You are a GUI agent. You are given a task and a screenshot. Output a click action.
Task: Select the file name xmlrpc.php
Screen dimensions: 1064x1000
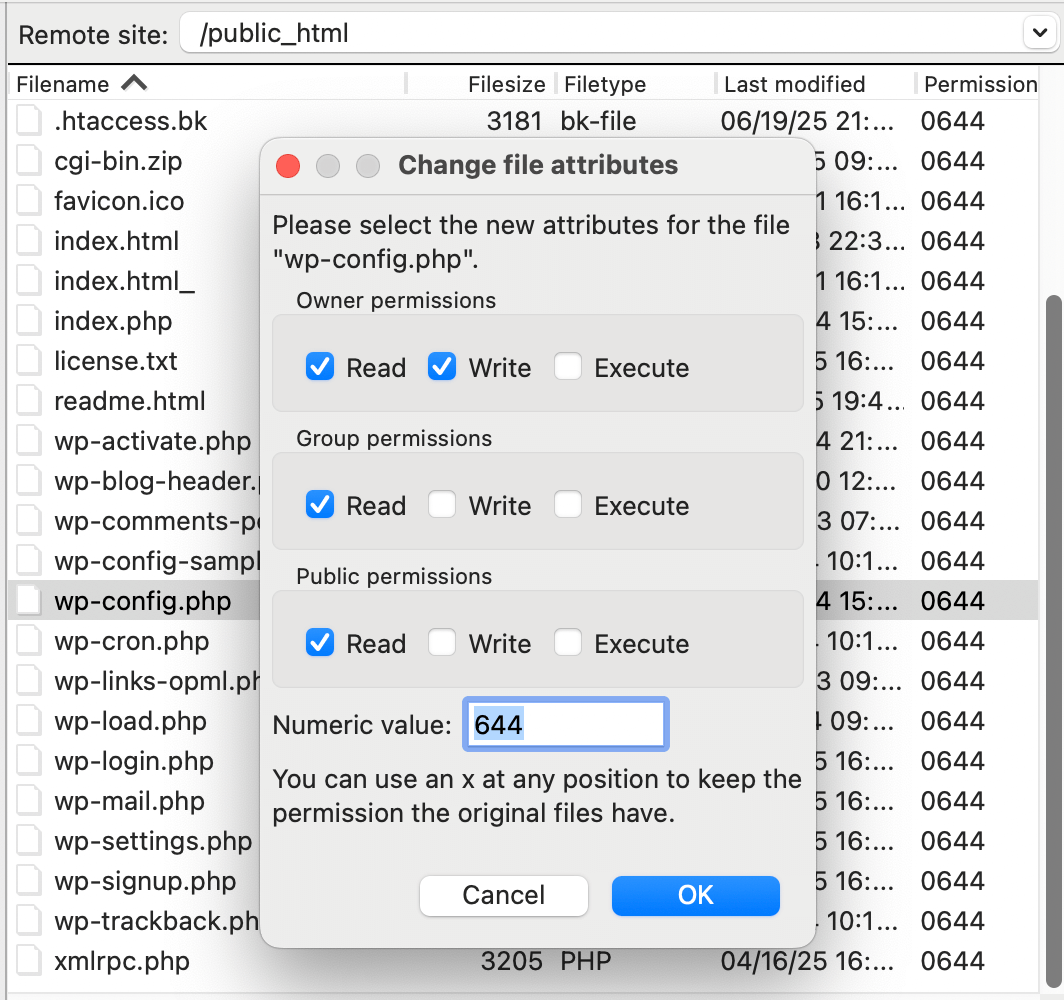pyautogui.click(x=121, y=961)
